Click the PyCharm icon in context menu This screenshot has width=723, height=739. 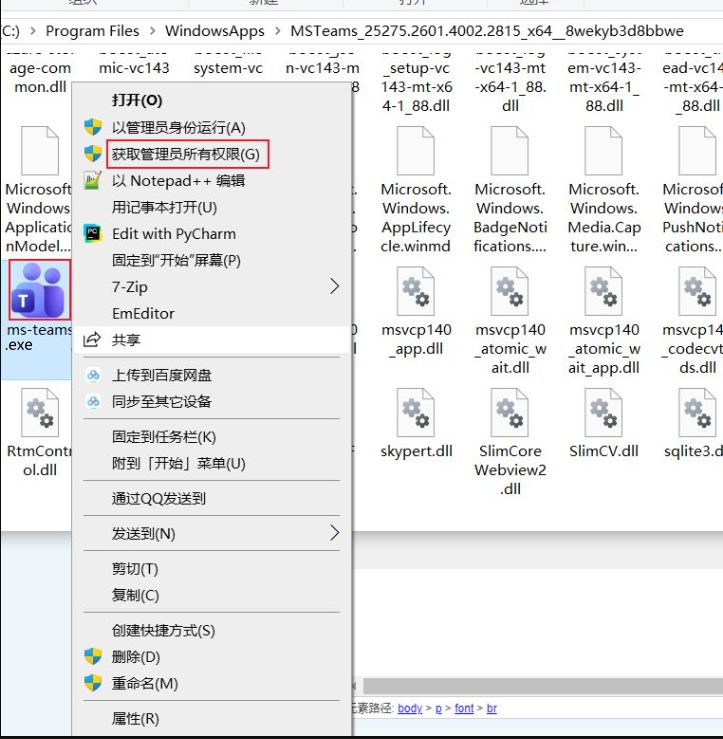pyautogui.click(x=93, y=234)
